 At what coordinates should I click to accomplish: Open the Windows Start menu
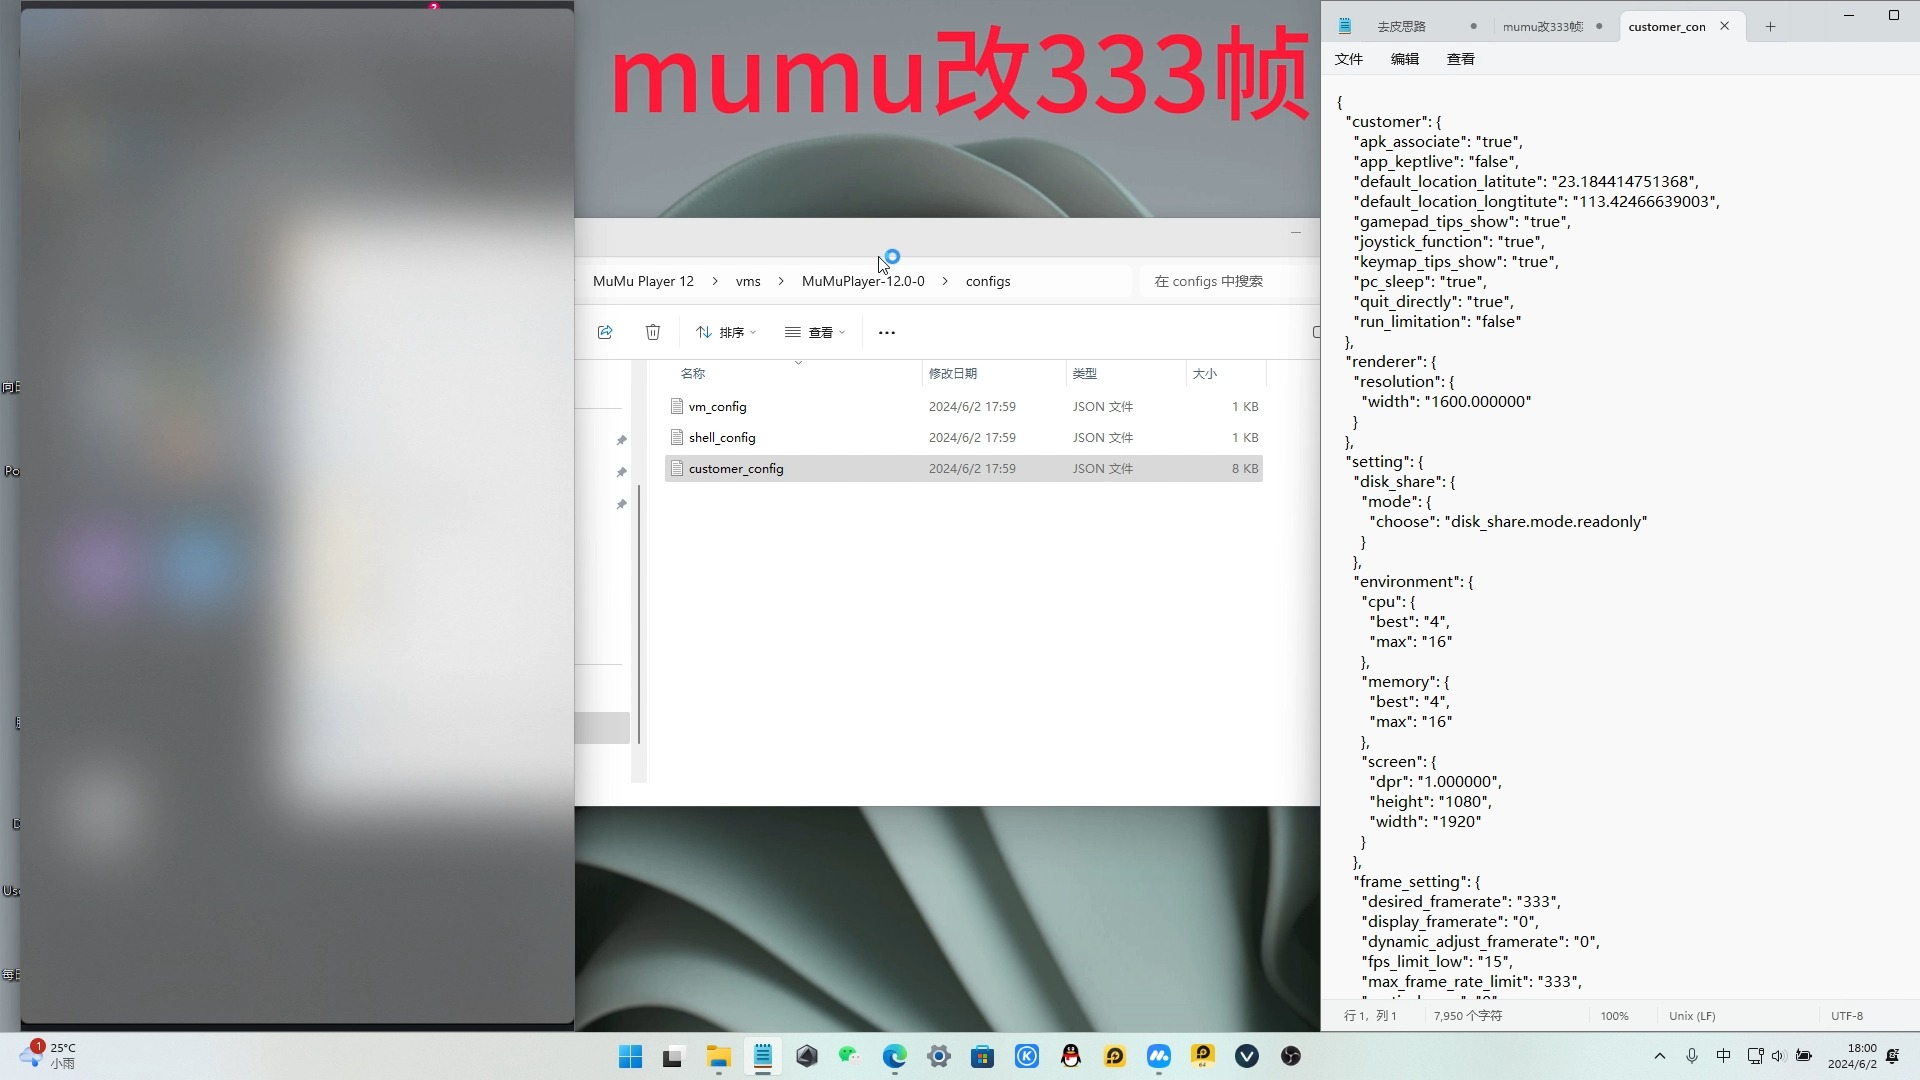(x=630, y=1057)
